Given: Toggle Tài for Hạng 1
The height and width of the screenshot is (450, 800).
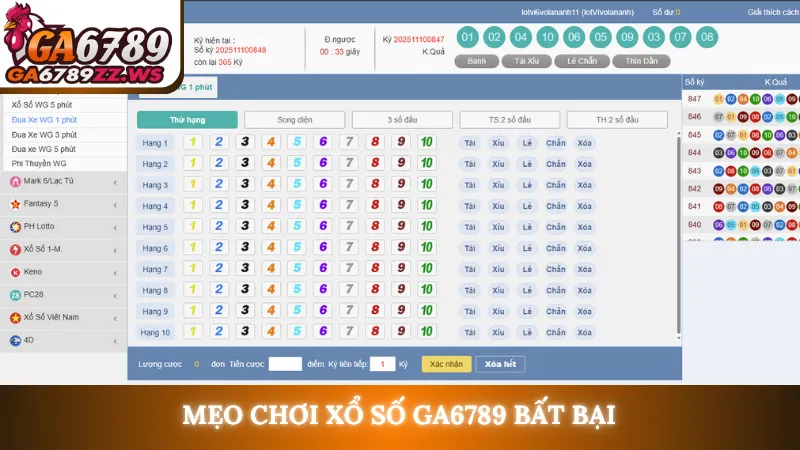Looking at the screenshot, I should [470, 143].
